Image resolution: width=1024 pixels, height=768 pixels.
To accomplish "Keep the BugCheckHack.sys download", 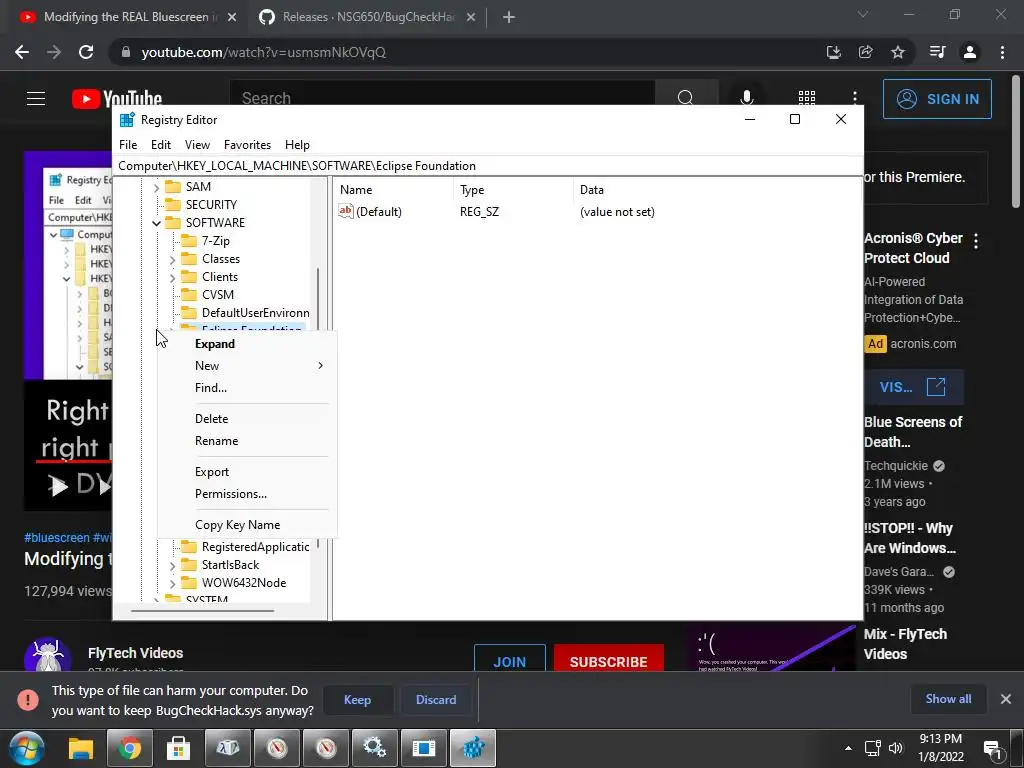I will (357, 699).
